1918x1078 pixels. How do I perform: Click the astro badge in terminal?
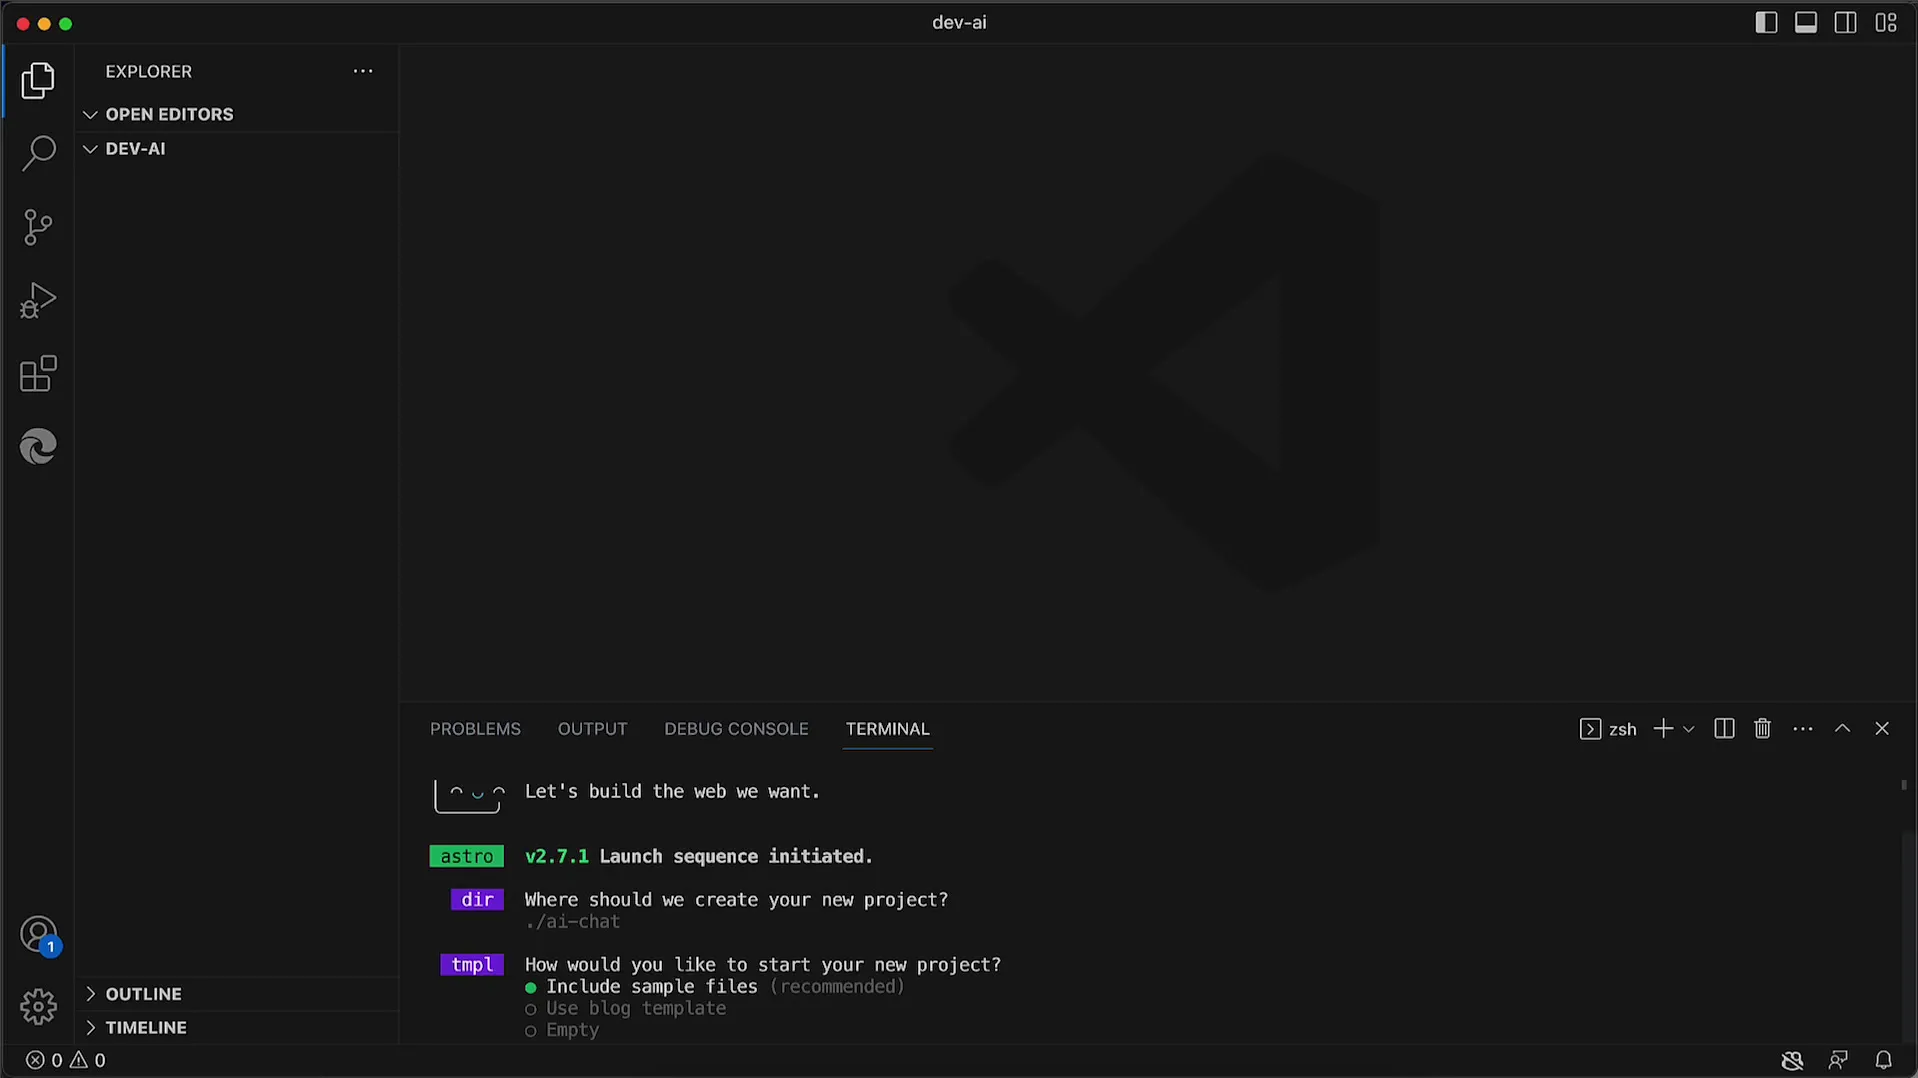(x=467, y=857)
